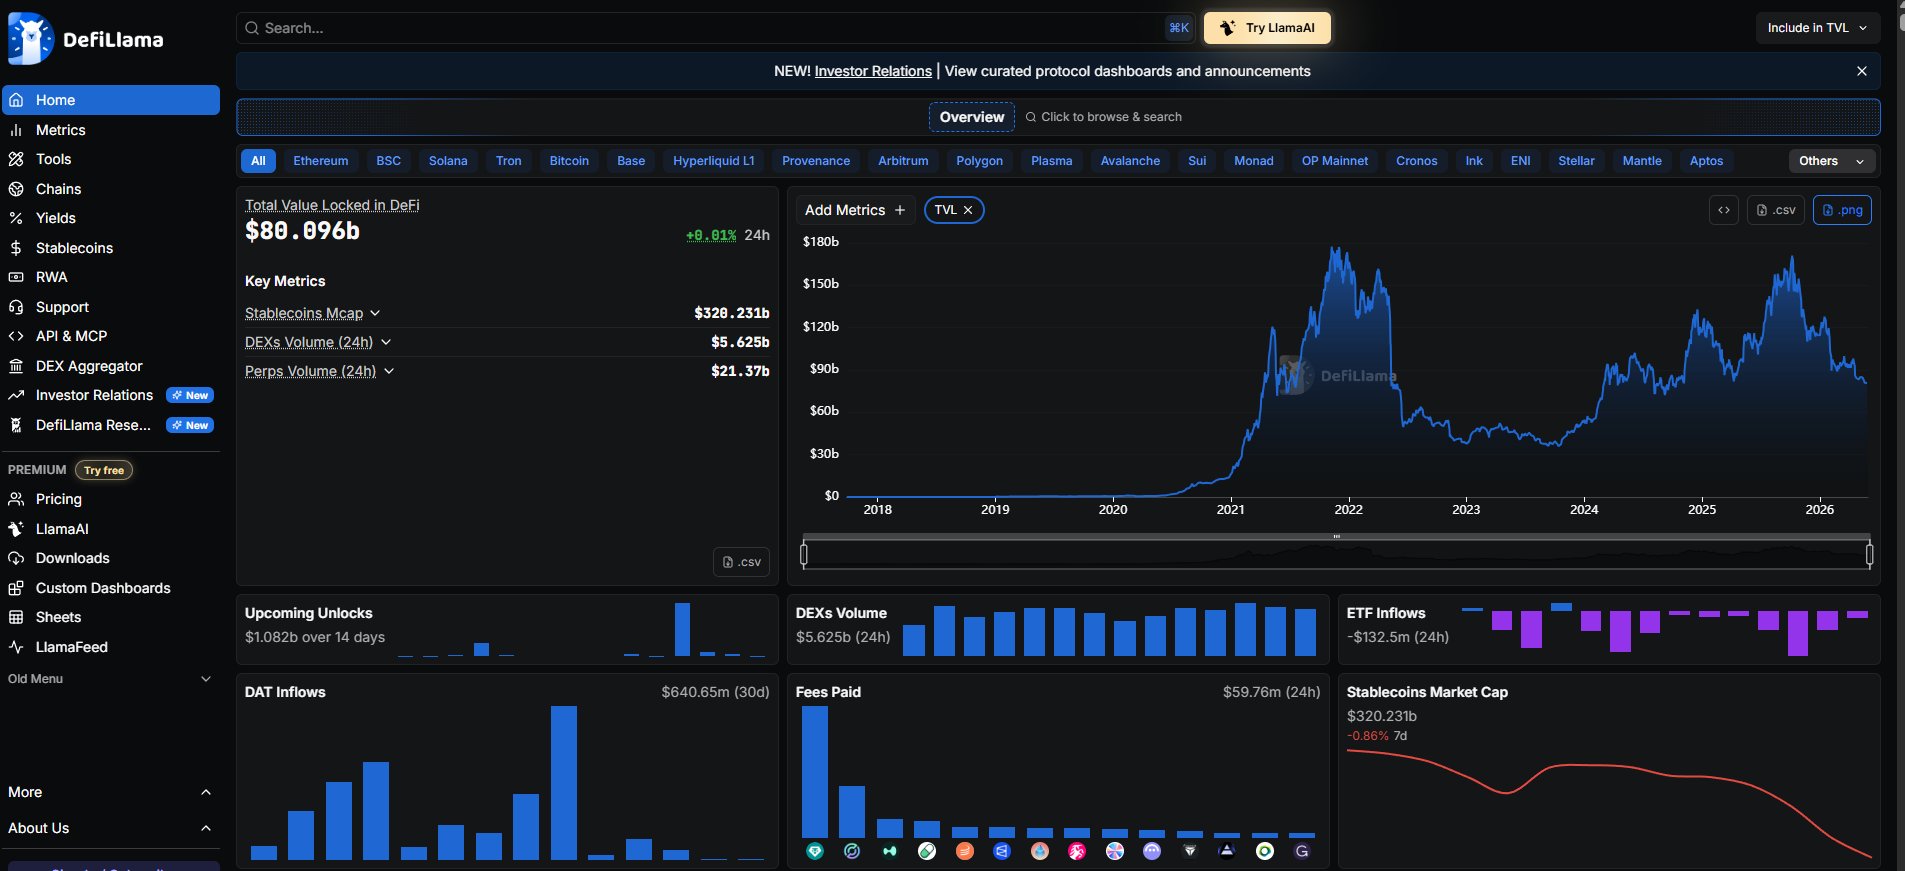Open the Investor Relations banner link

pyautogui.click(x=873, y=71)
